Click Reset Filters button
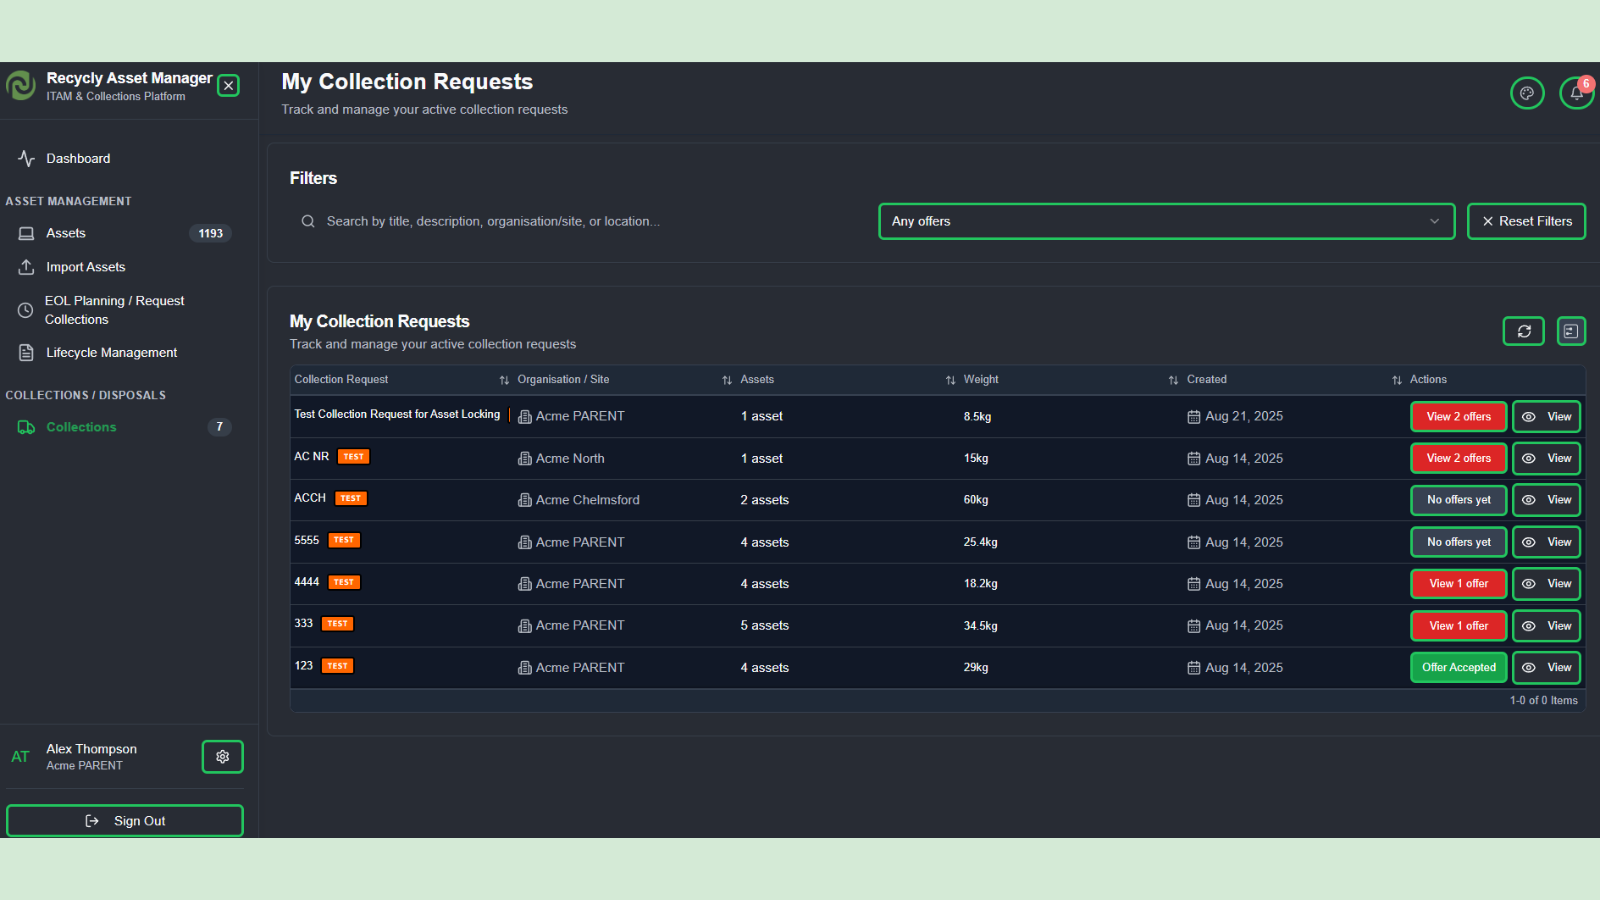This screenshot has height=900, width=1600. tap(1526, 222)
